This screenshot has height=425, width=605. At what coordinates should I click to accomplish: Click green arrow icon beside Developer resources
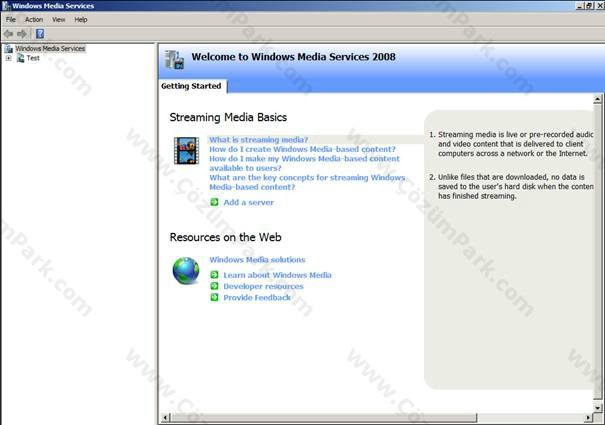click(x=214, y=286)
